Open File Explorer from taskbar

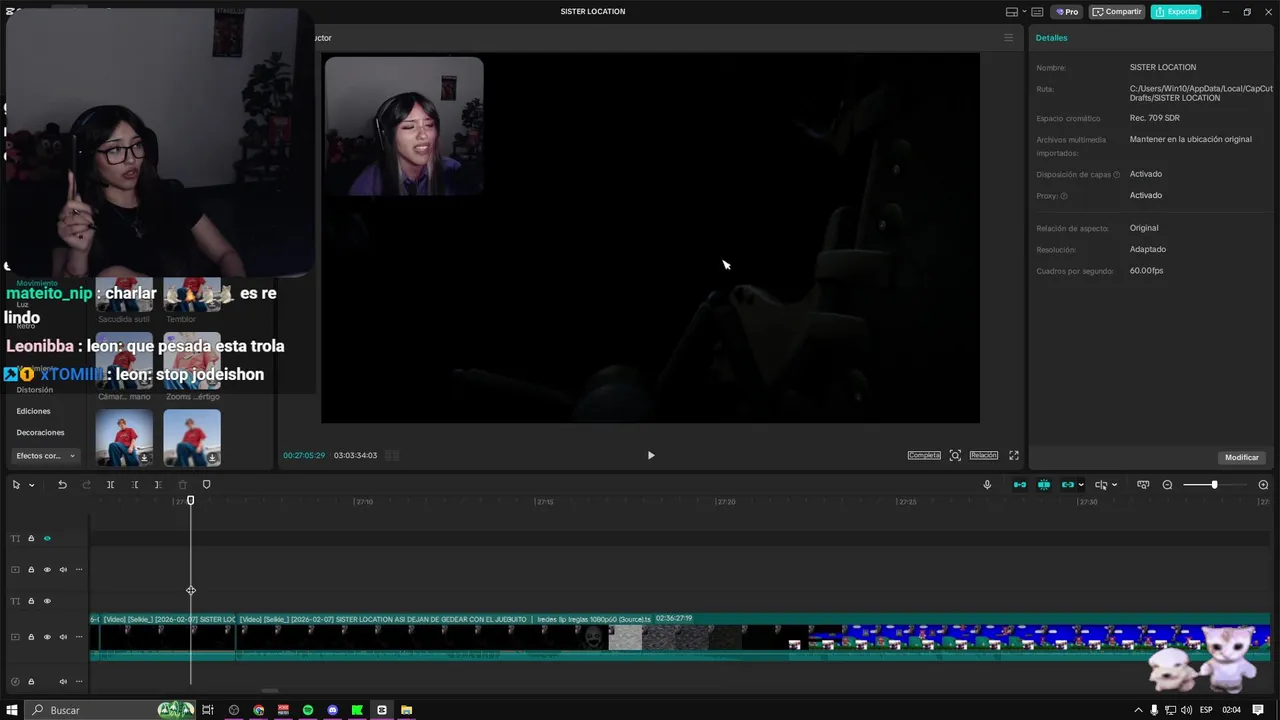[x=406, y=710]
